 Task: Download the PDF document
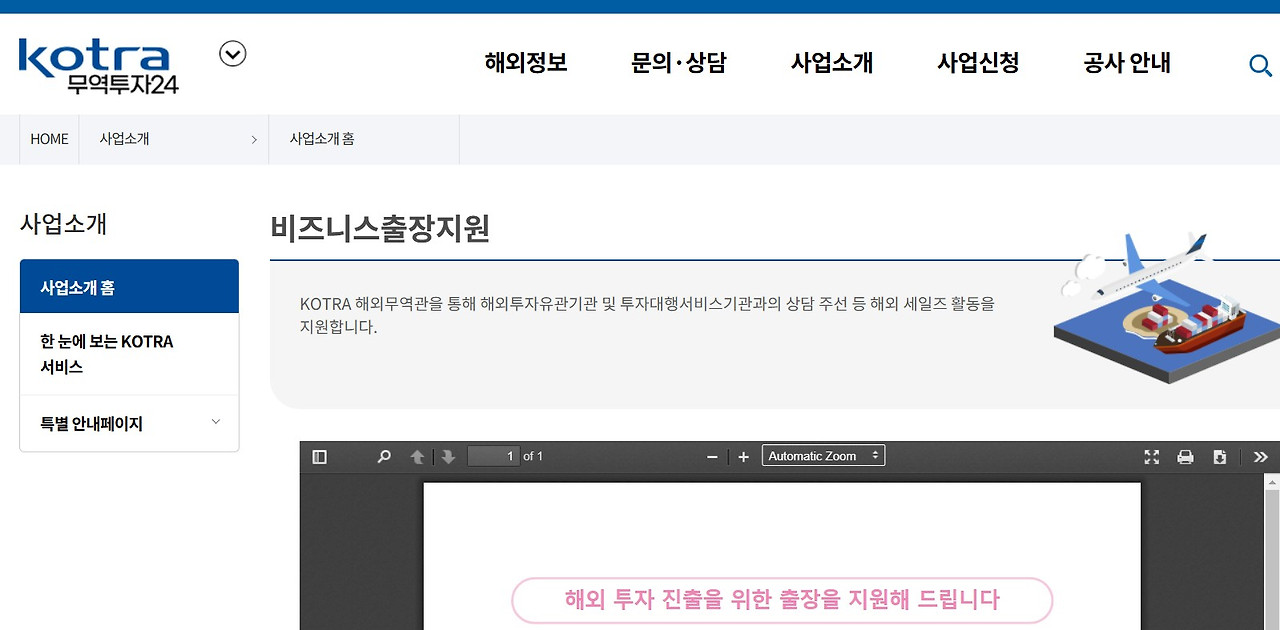click(1219, 457)
